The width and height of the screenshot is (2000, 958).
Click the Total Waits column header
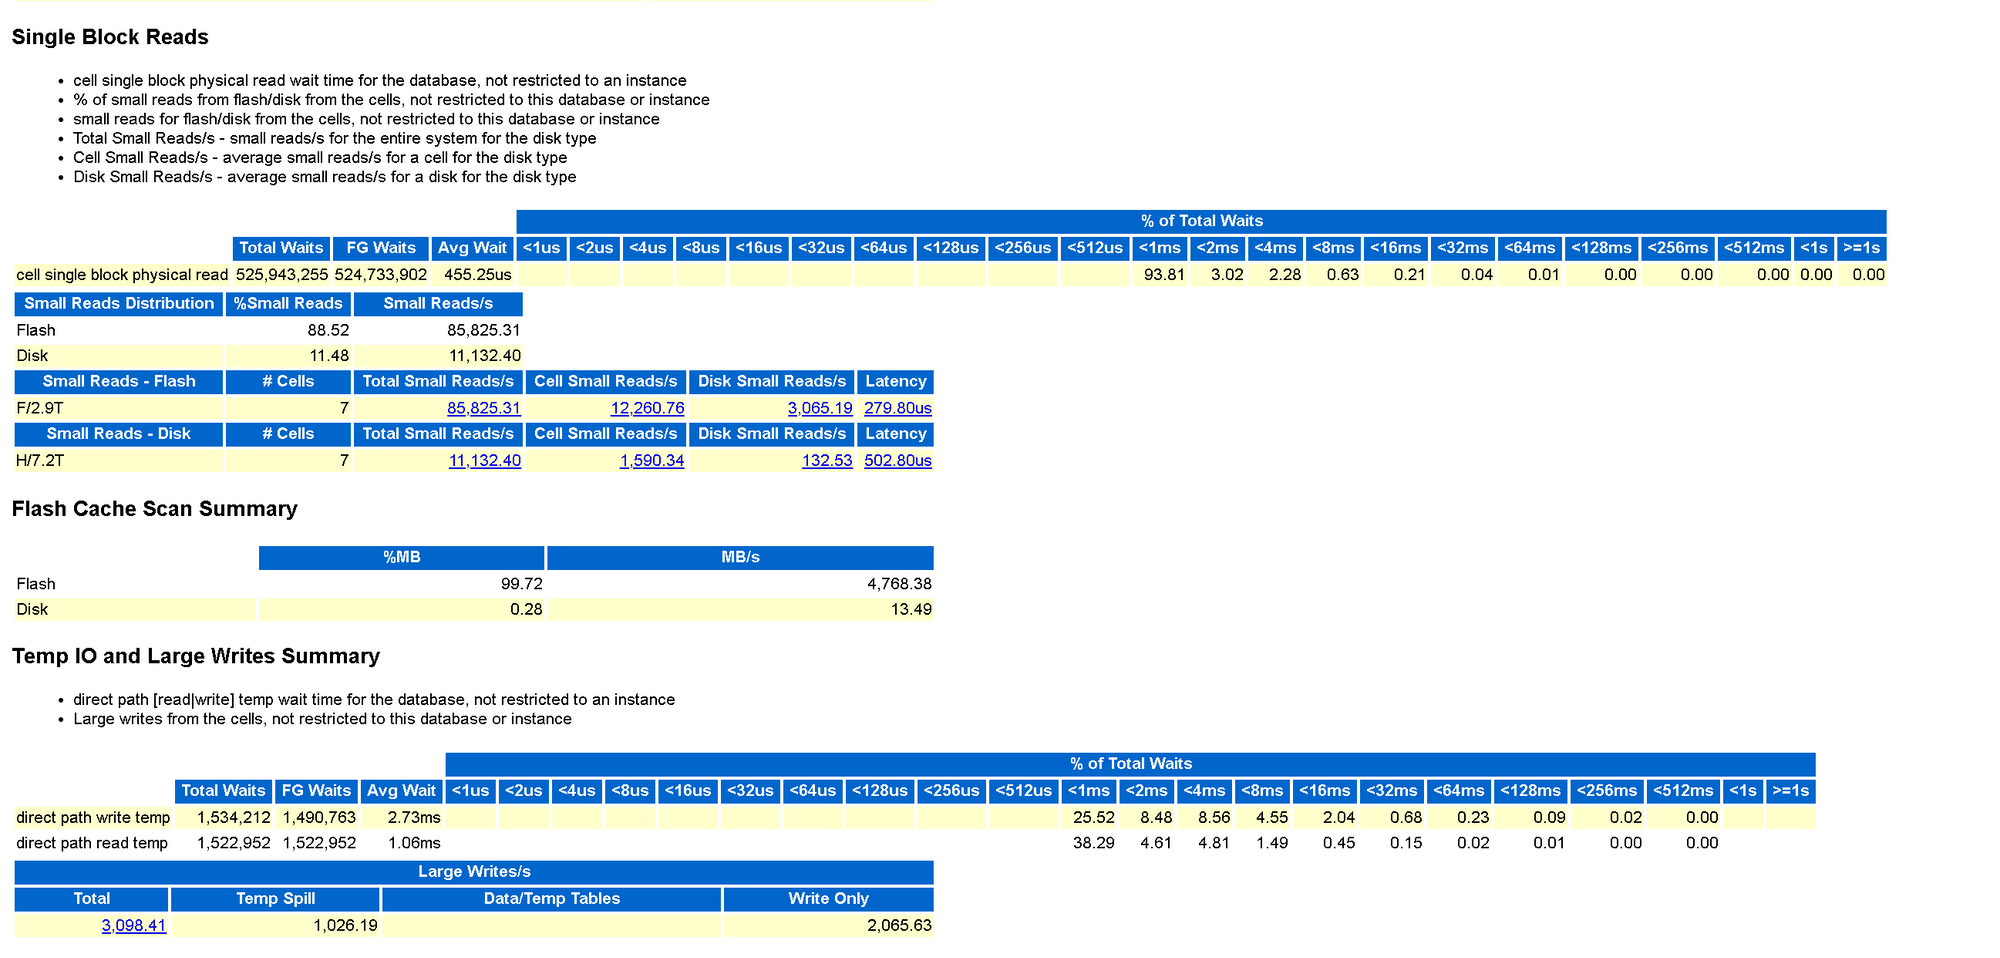pos(282,247)
